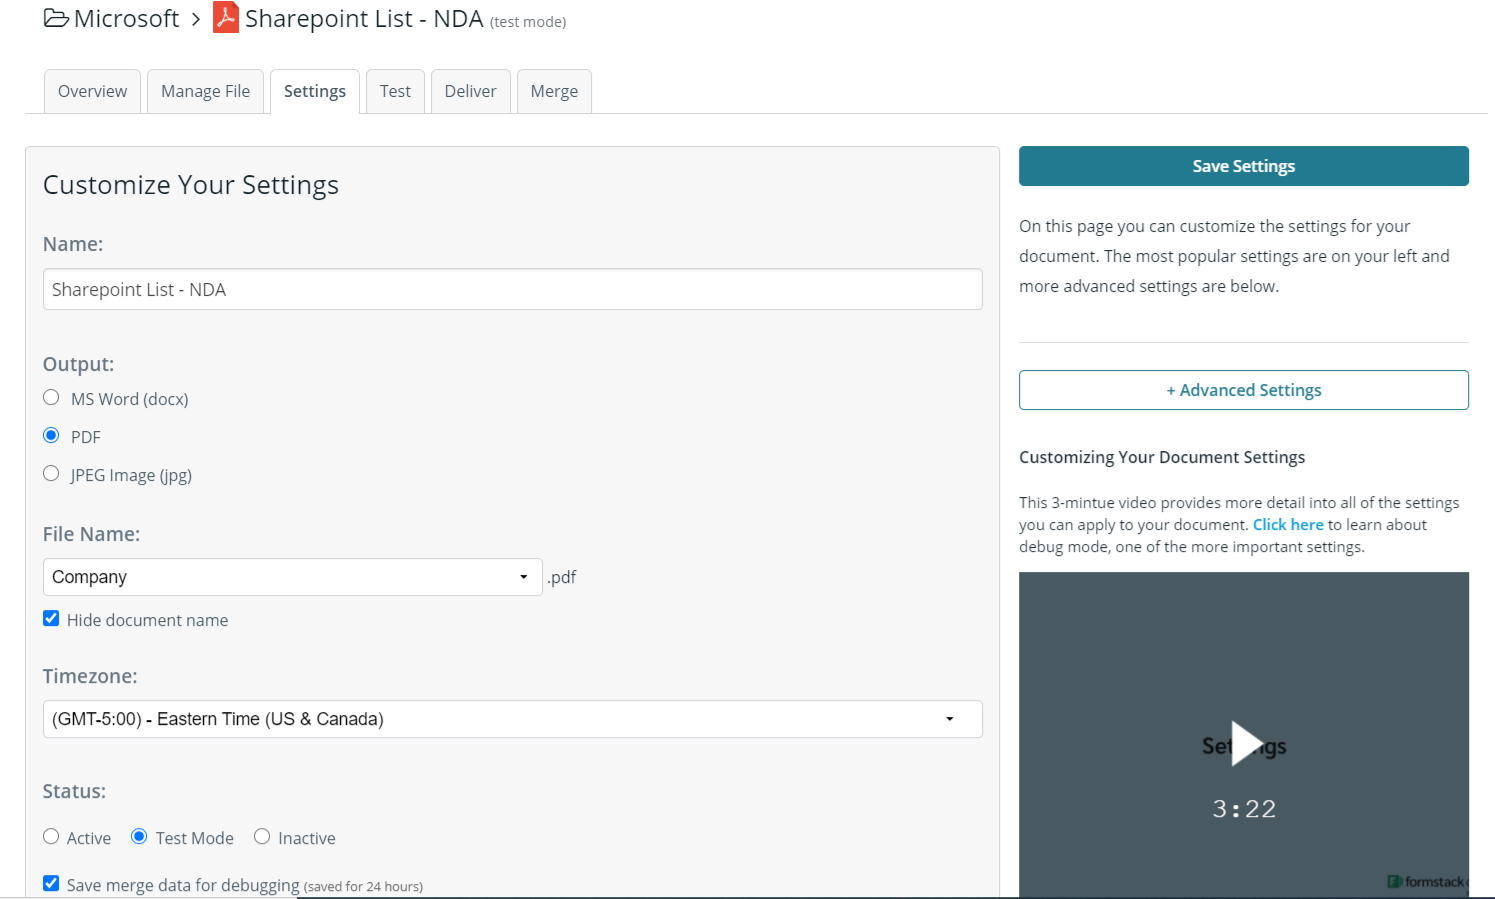
Task: Open the Timezone dropdown
Action: click(512, 719)
